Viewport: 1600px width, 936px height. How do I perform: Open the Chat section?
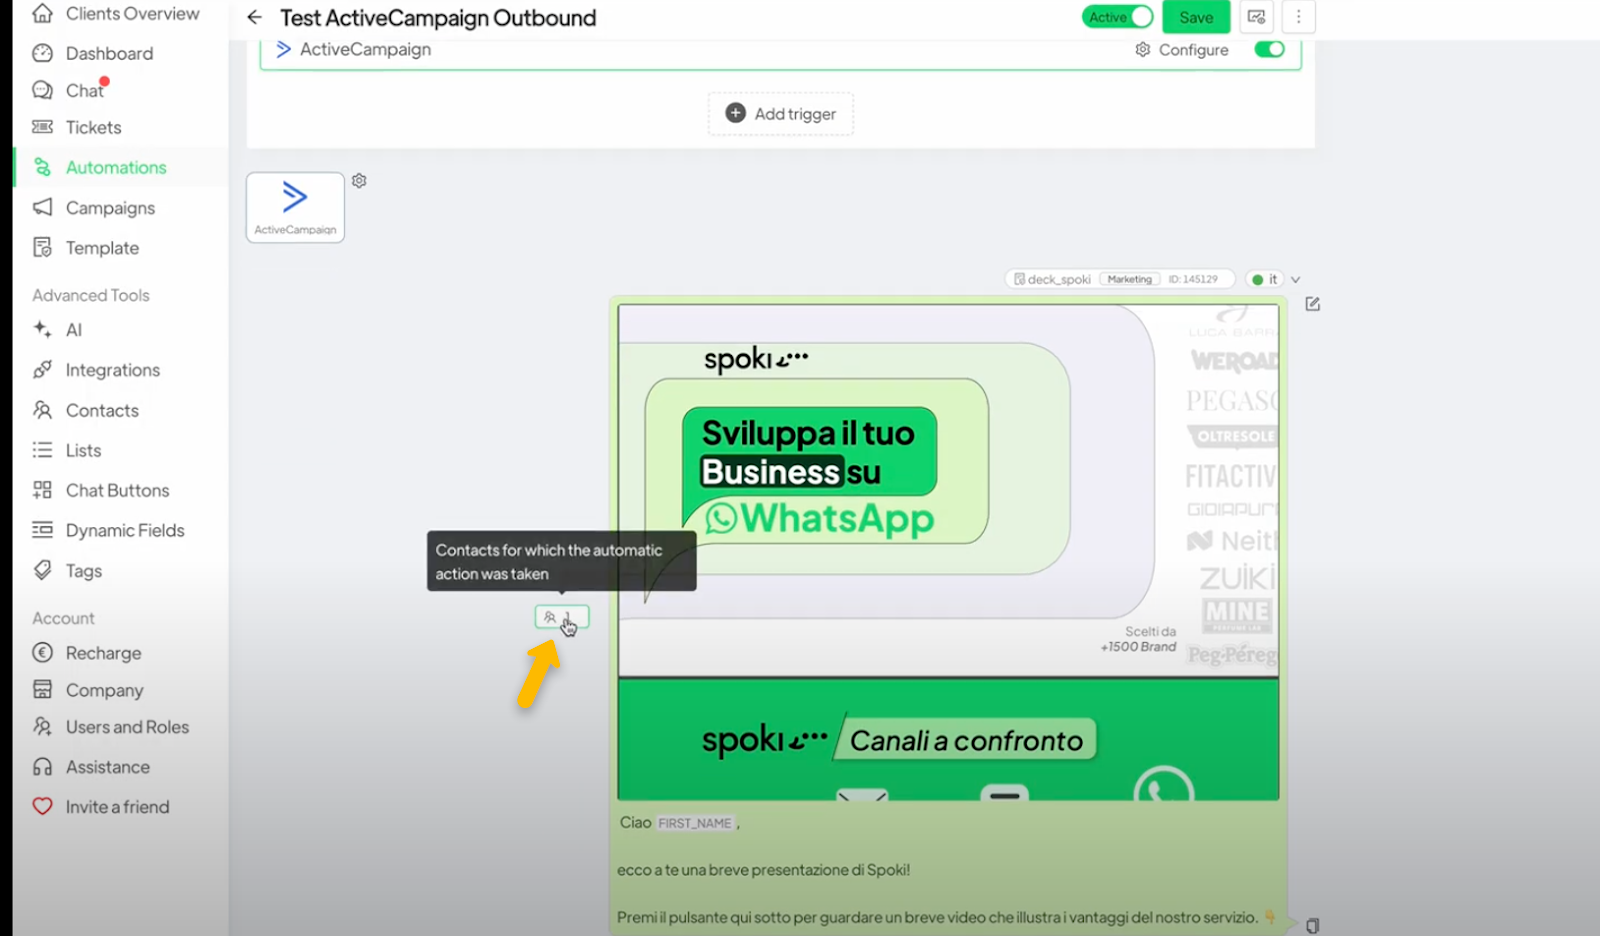point(68,90)
